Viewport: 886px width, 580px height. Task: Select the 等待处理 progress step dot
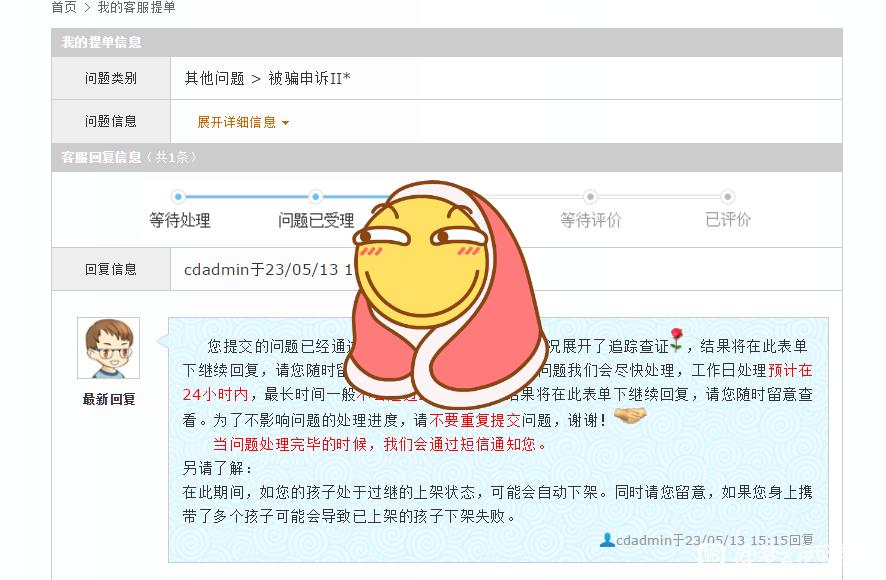click(179, 197)
